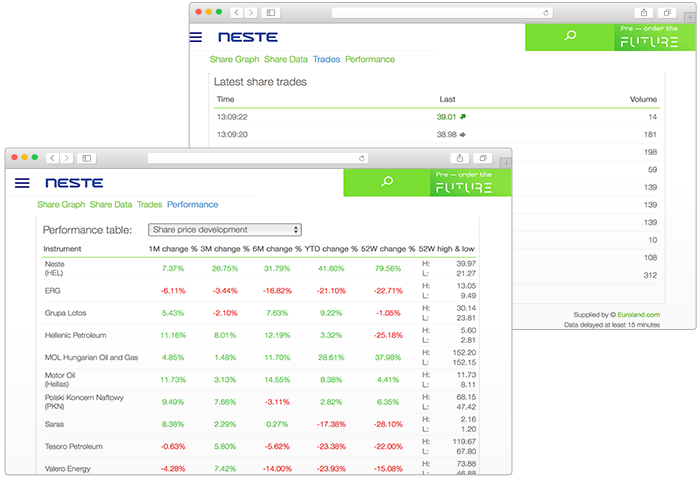Open hamburger menu in back Neste window

(x=196, y=37)
